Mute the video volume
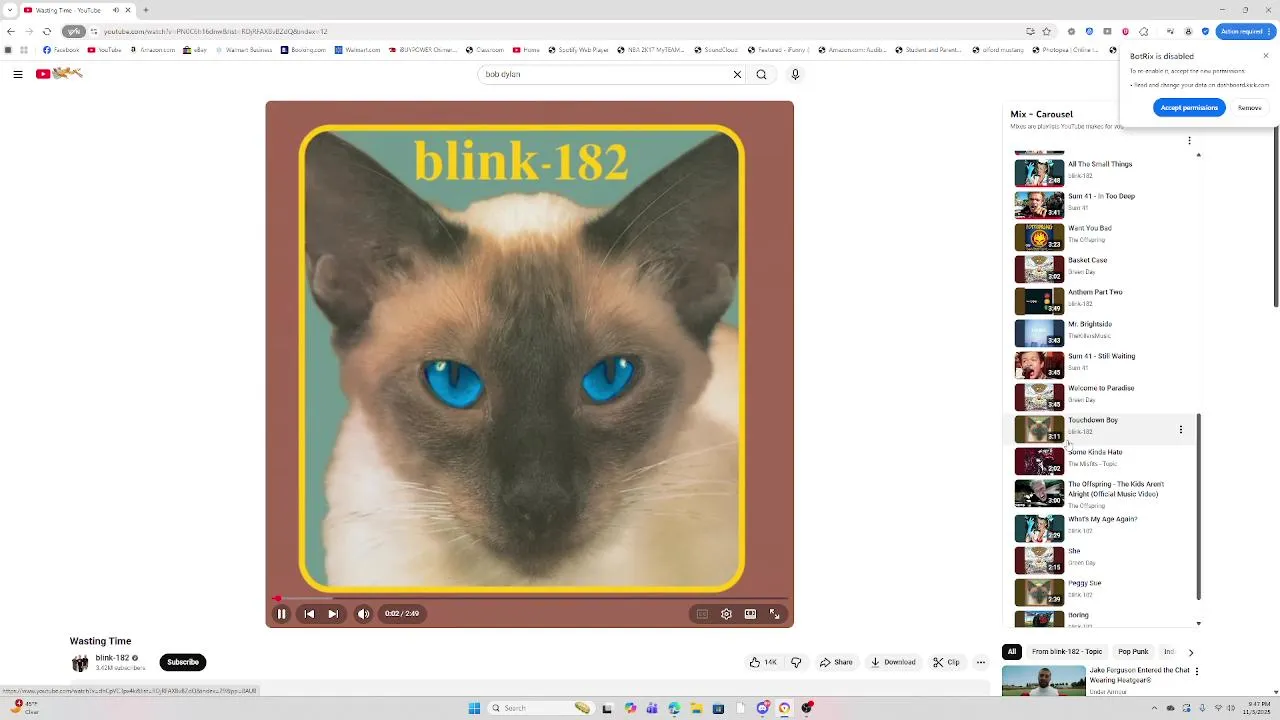This screenshot has height=720, width=1280. [x=363, y=614]
